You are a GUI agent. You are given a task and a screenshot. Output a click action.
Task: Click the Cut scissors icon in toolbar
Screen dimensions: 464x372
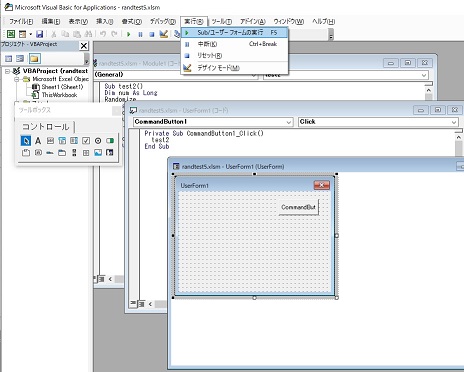pos(53,34)
